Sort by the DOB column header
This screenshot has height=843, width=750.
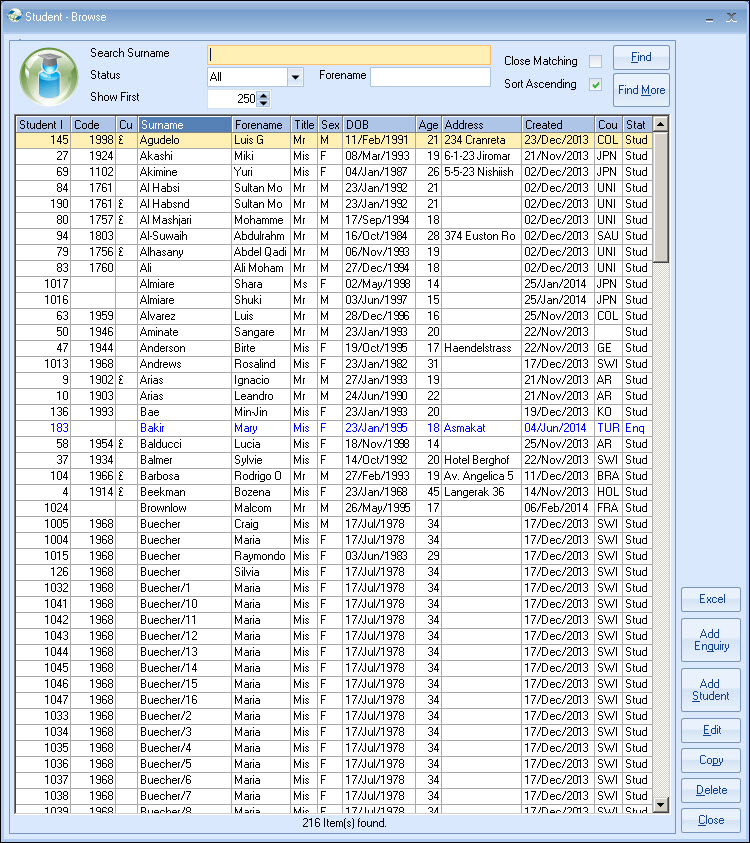pyautogui.click(x=378, y=125)
